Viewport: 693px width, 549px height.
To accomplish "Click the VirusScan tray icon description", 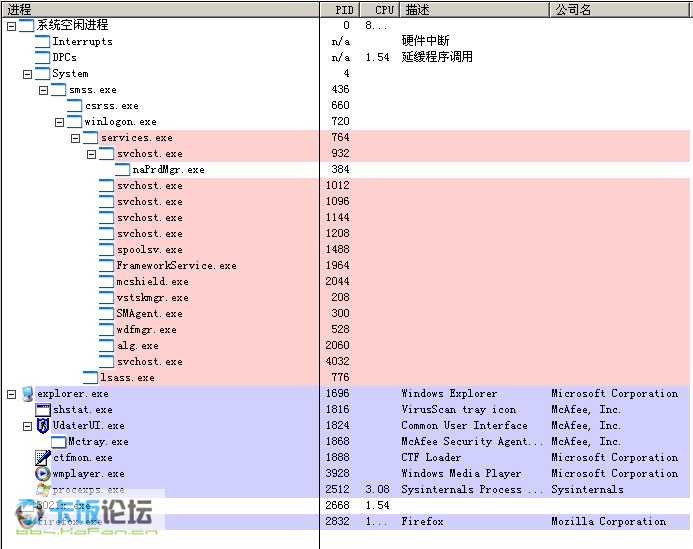I will click(x=458, y=409).
